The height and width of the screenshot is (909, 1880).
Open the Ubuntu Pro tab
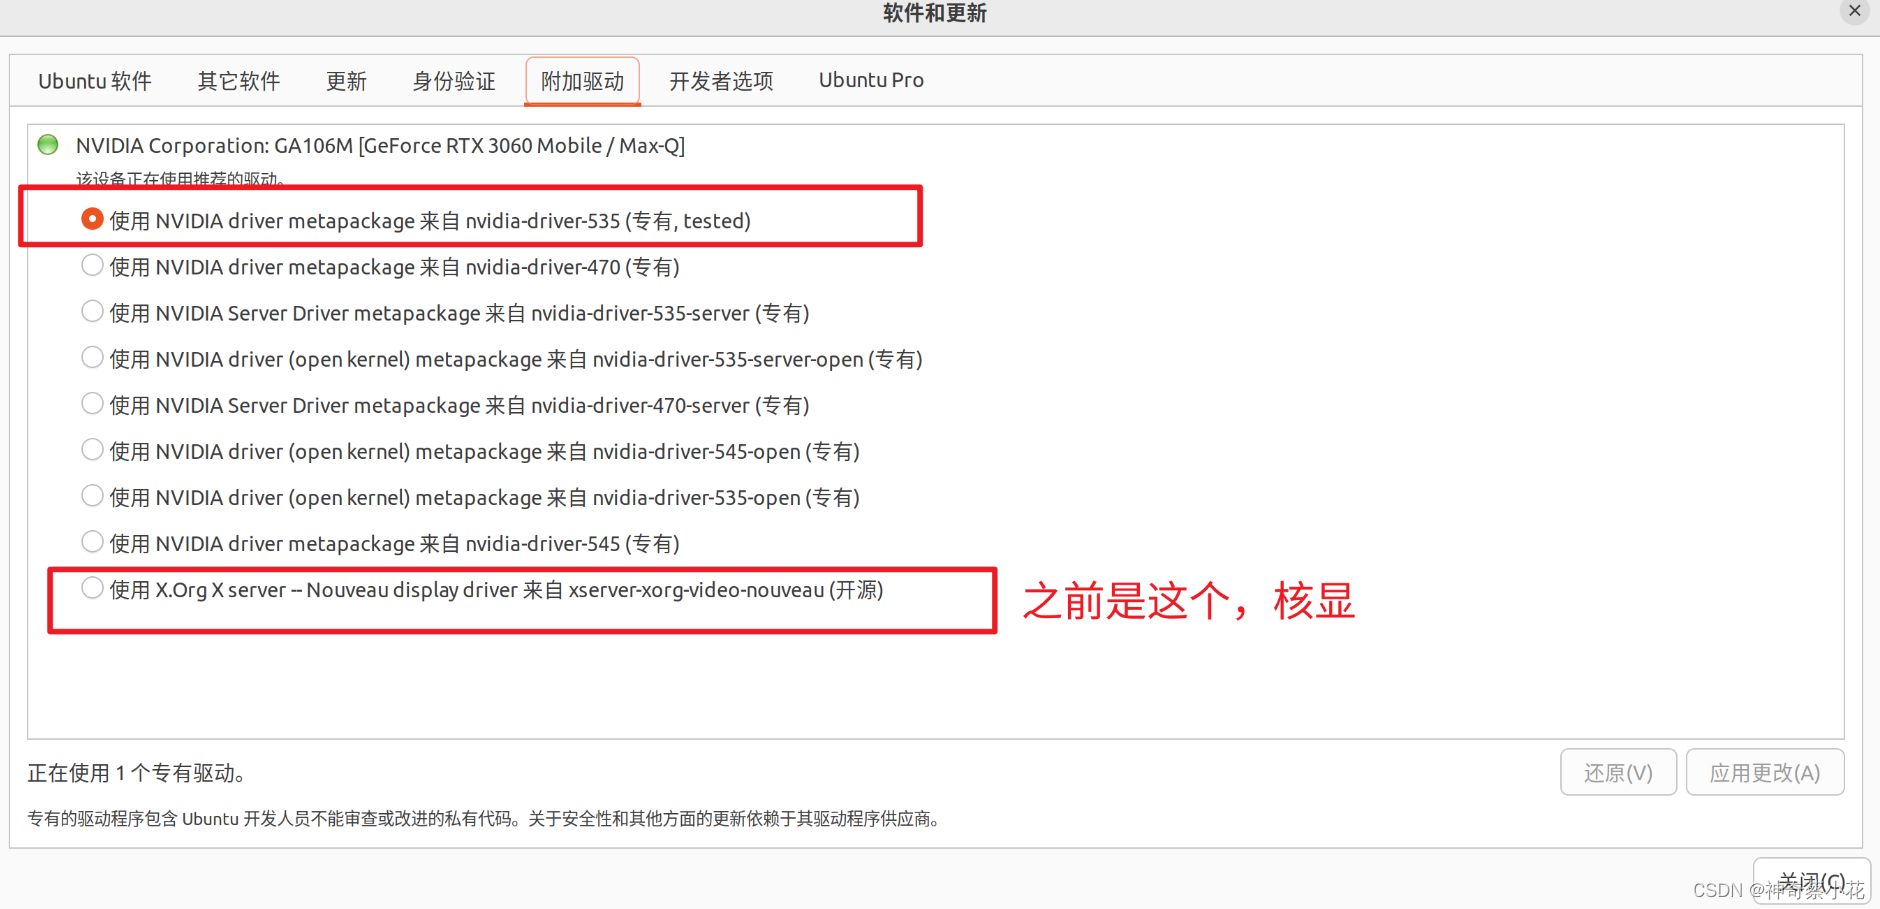(871, 81)
